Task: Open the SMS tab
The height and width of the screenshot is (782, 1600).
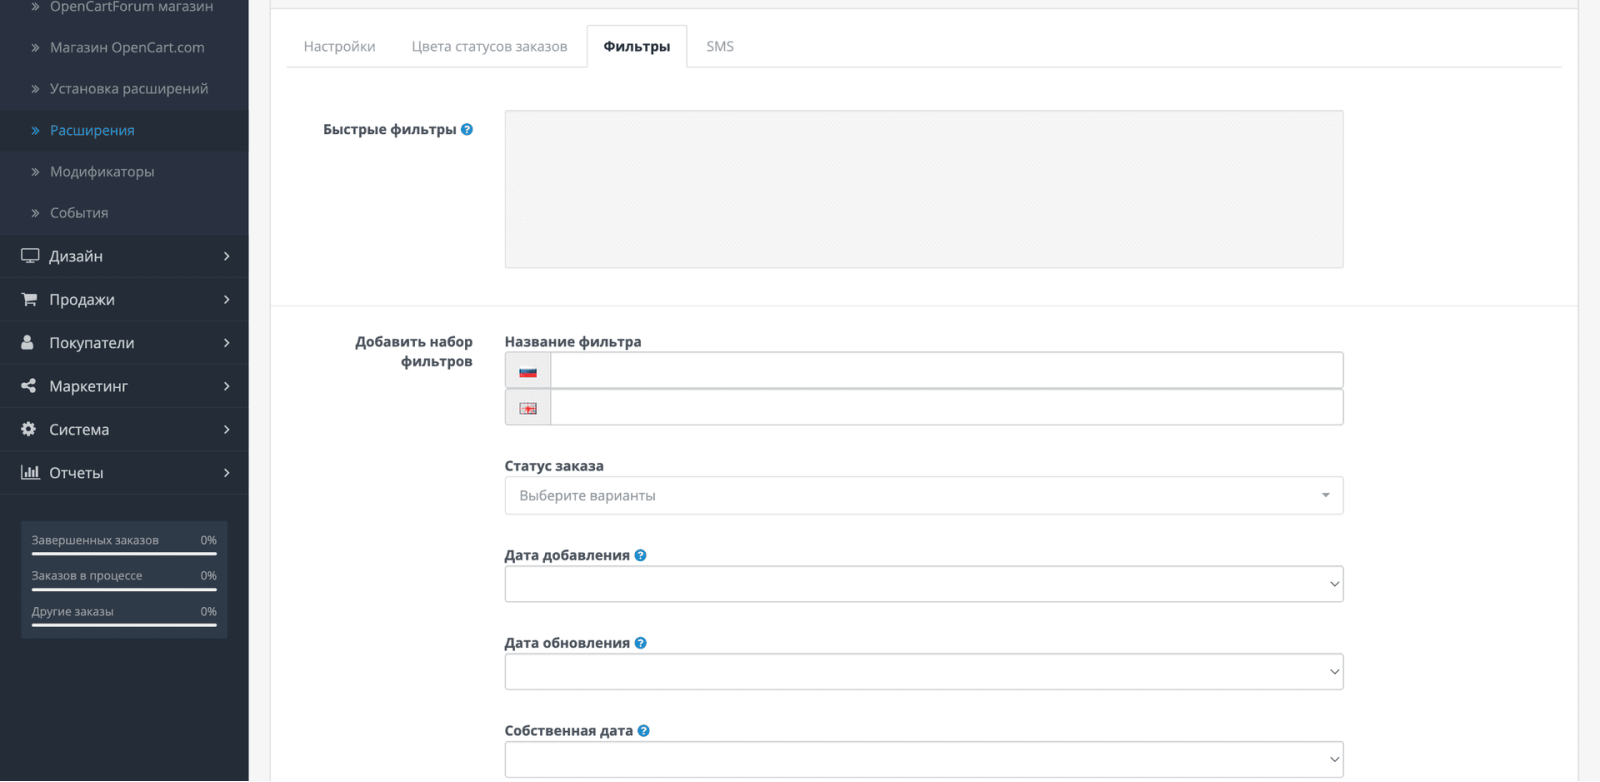Action: (x=720, y=47)
